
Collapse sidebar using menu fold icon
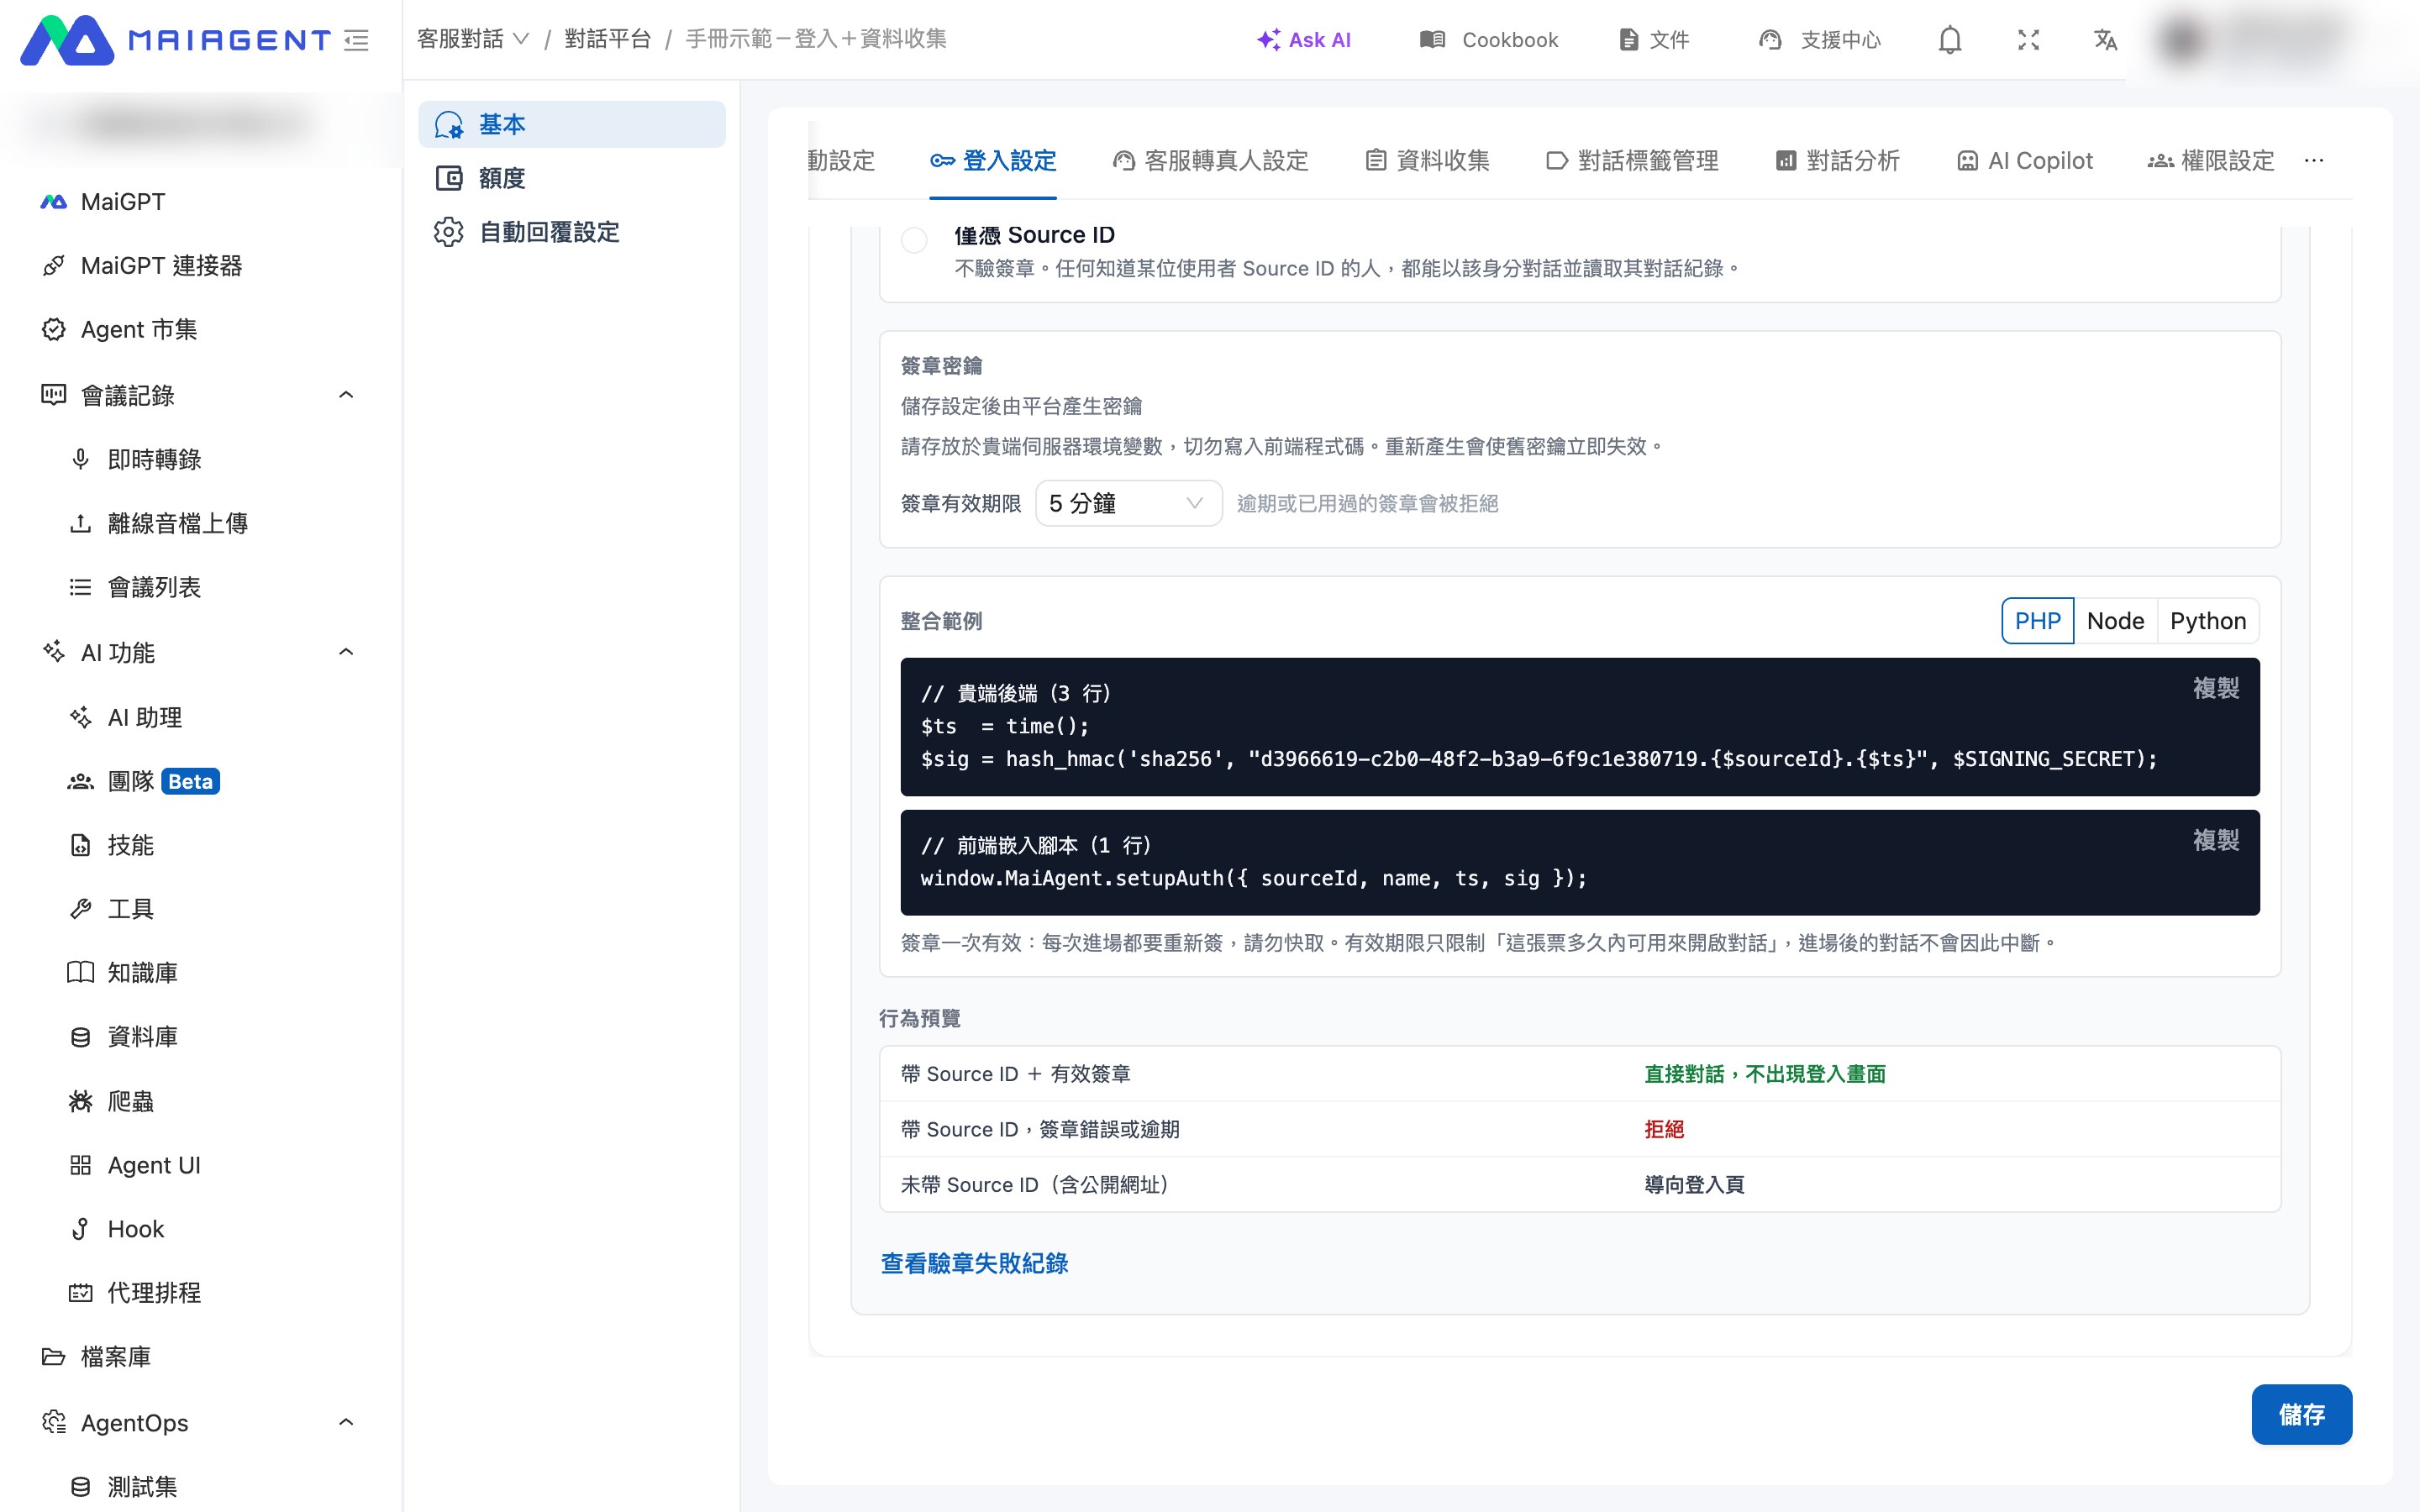357,40
